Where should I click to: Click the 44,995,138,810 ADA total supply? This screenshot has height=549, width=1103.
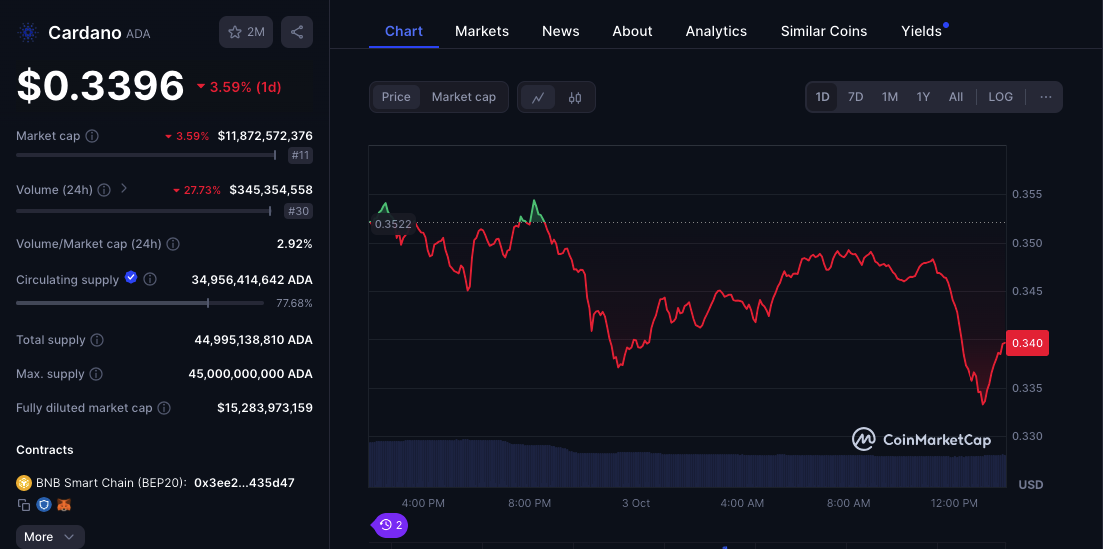[x=253, y=340]
